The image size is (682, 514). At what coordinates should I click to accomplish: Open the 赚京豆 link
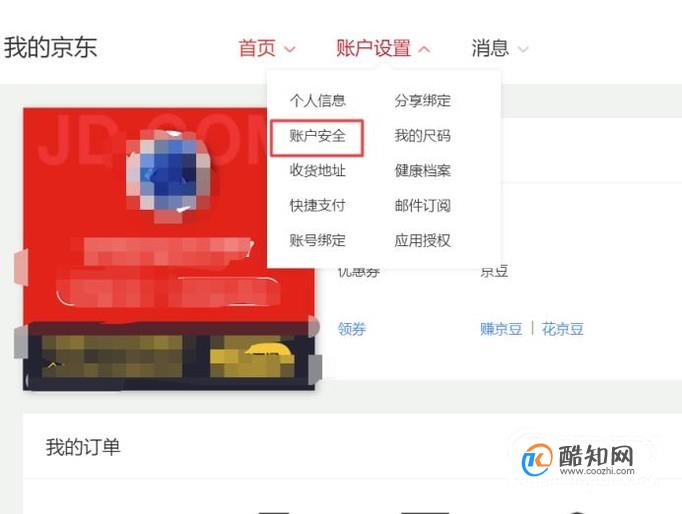point(501,329)
